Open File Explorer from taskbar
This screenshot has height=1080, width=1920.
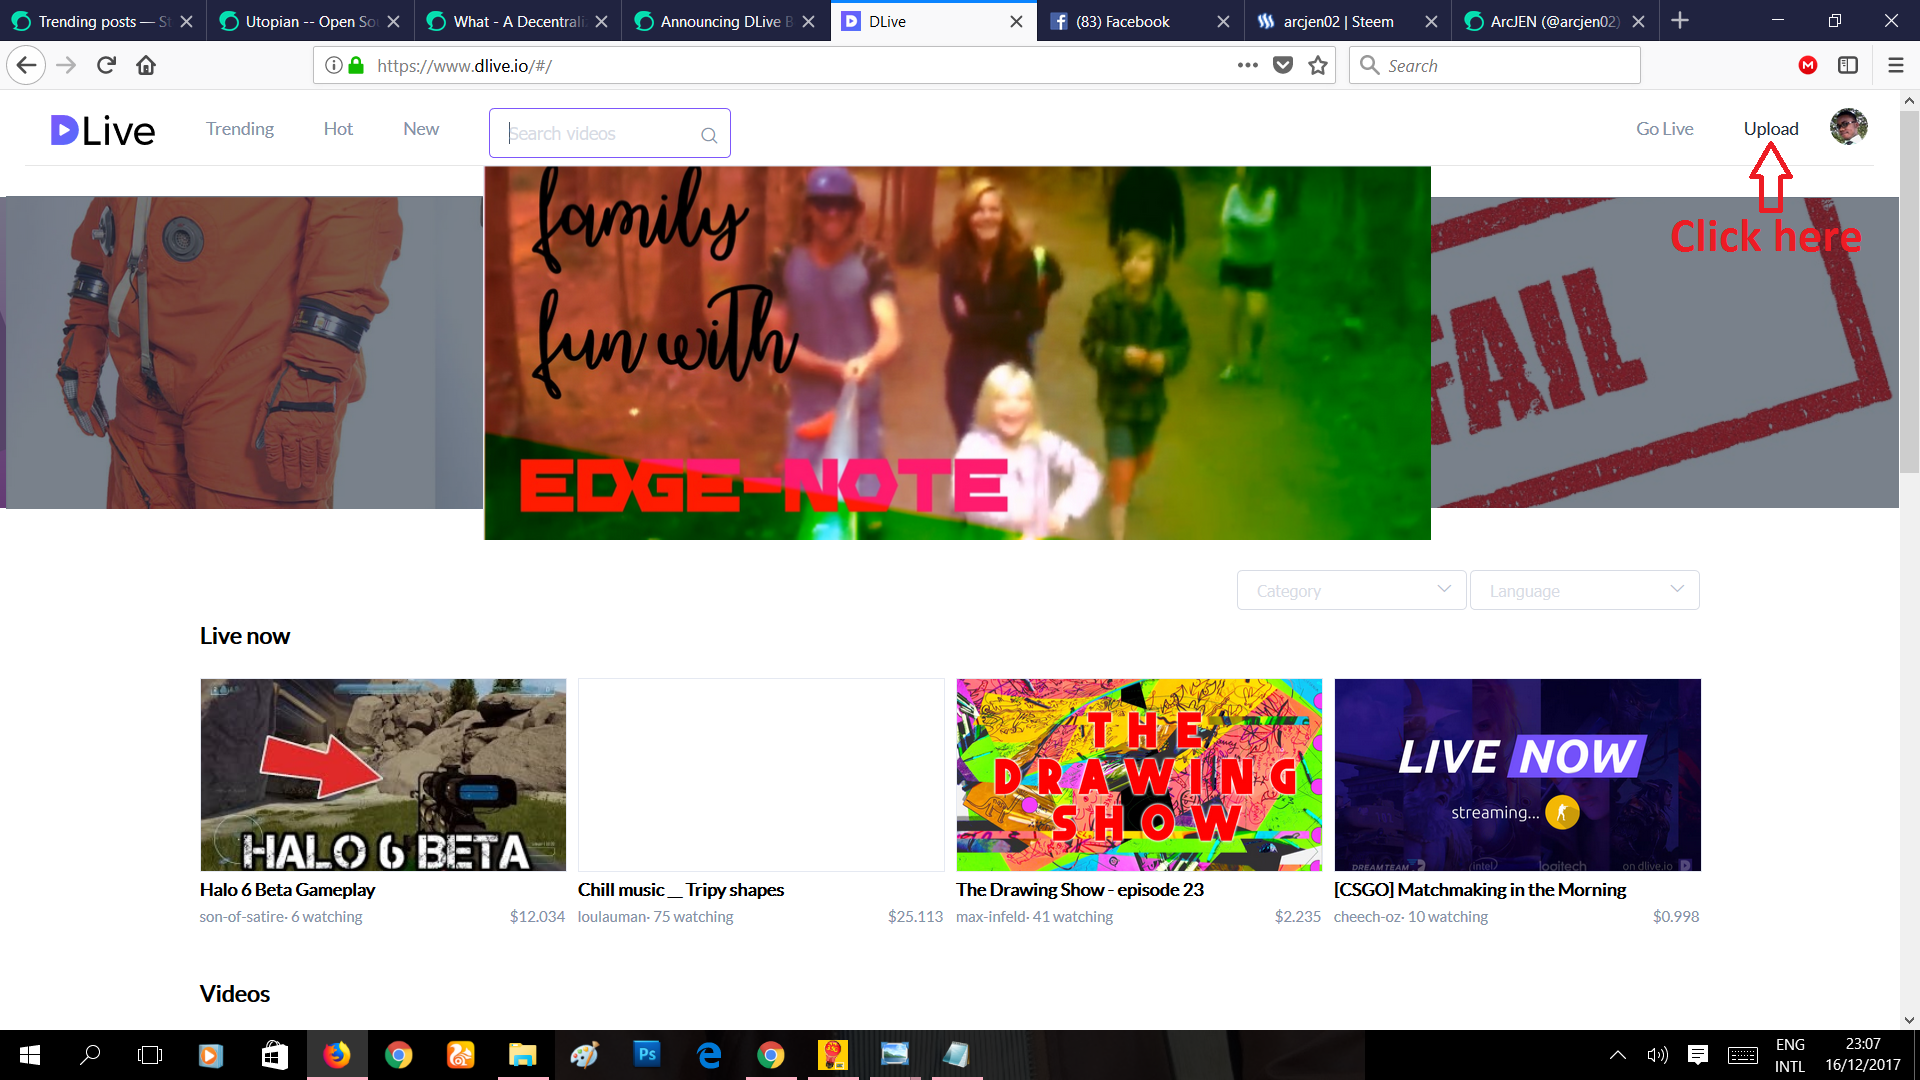click(522, 1055)
